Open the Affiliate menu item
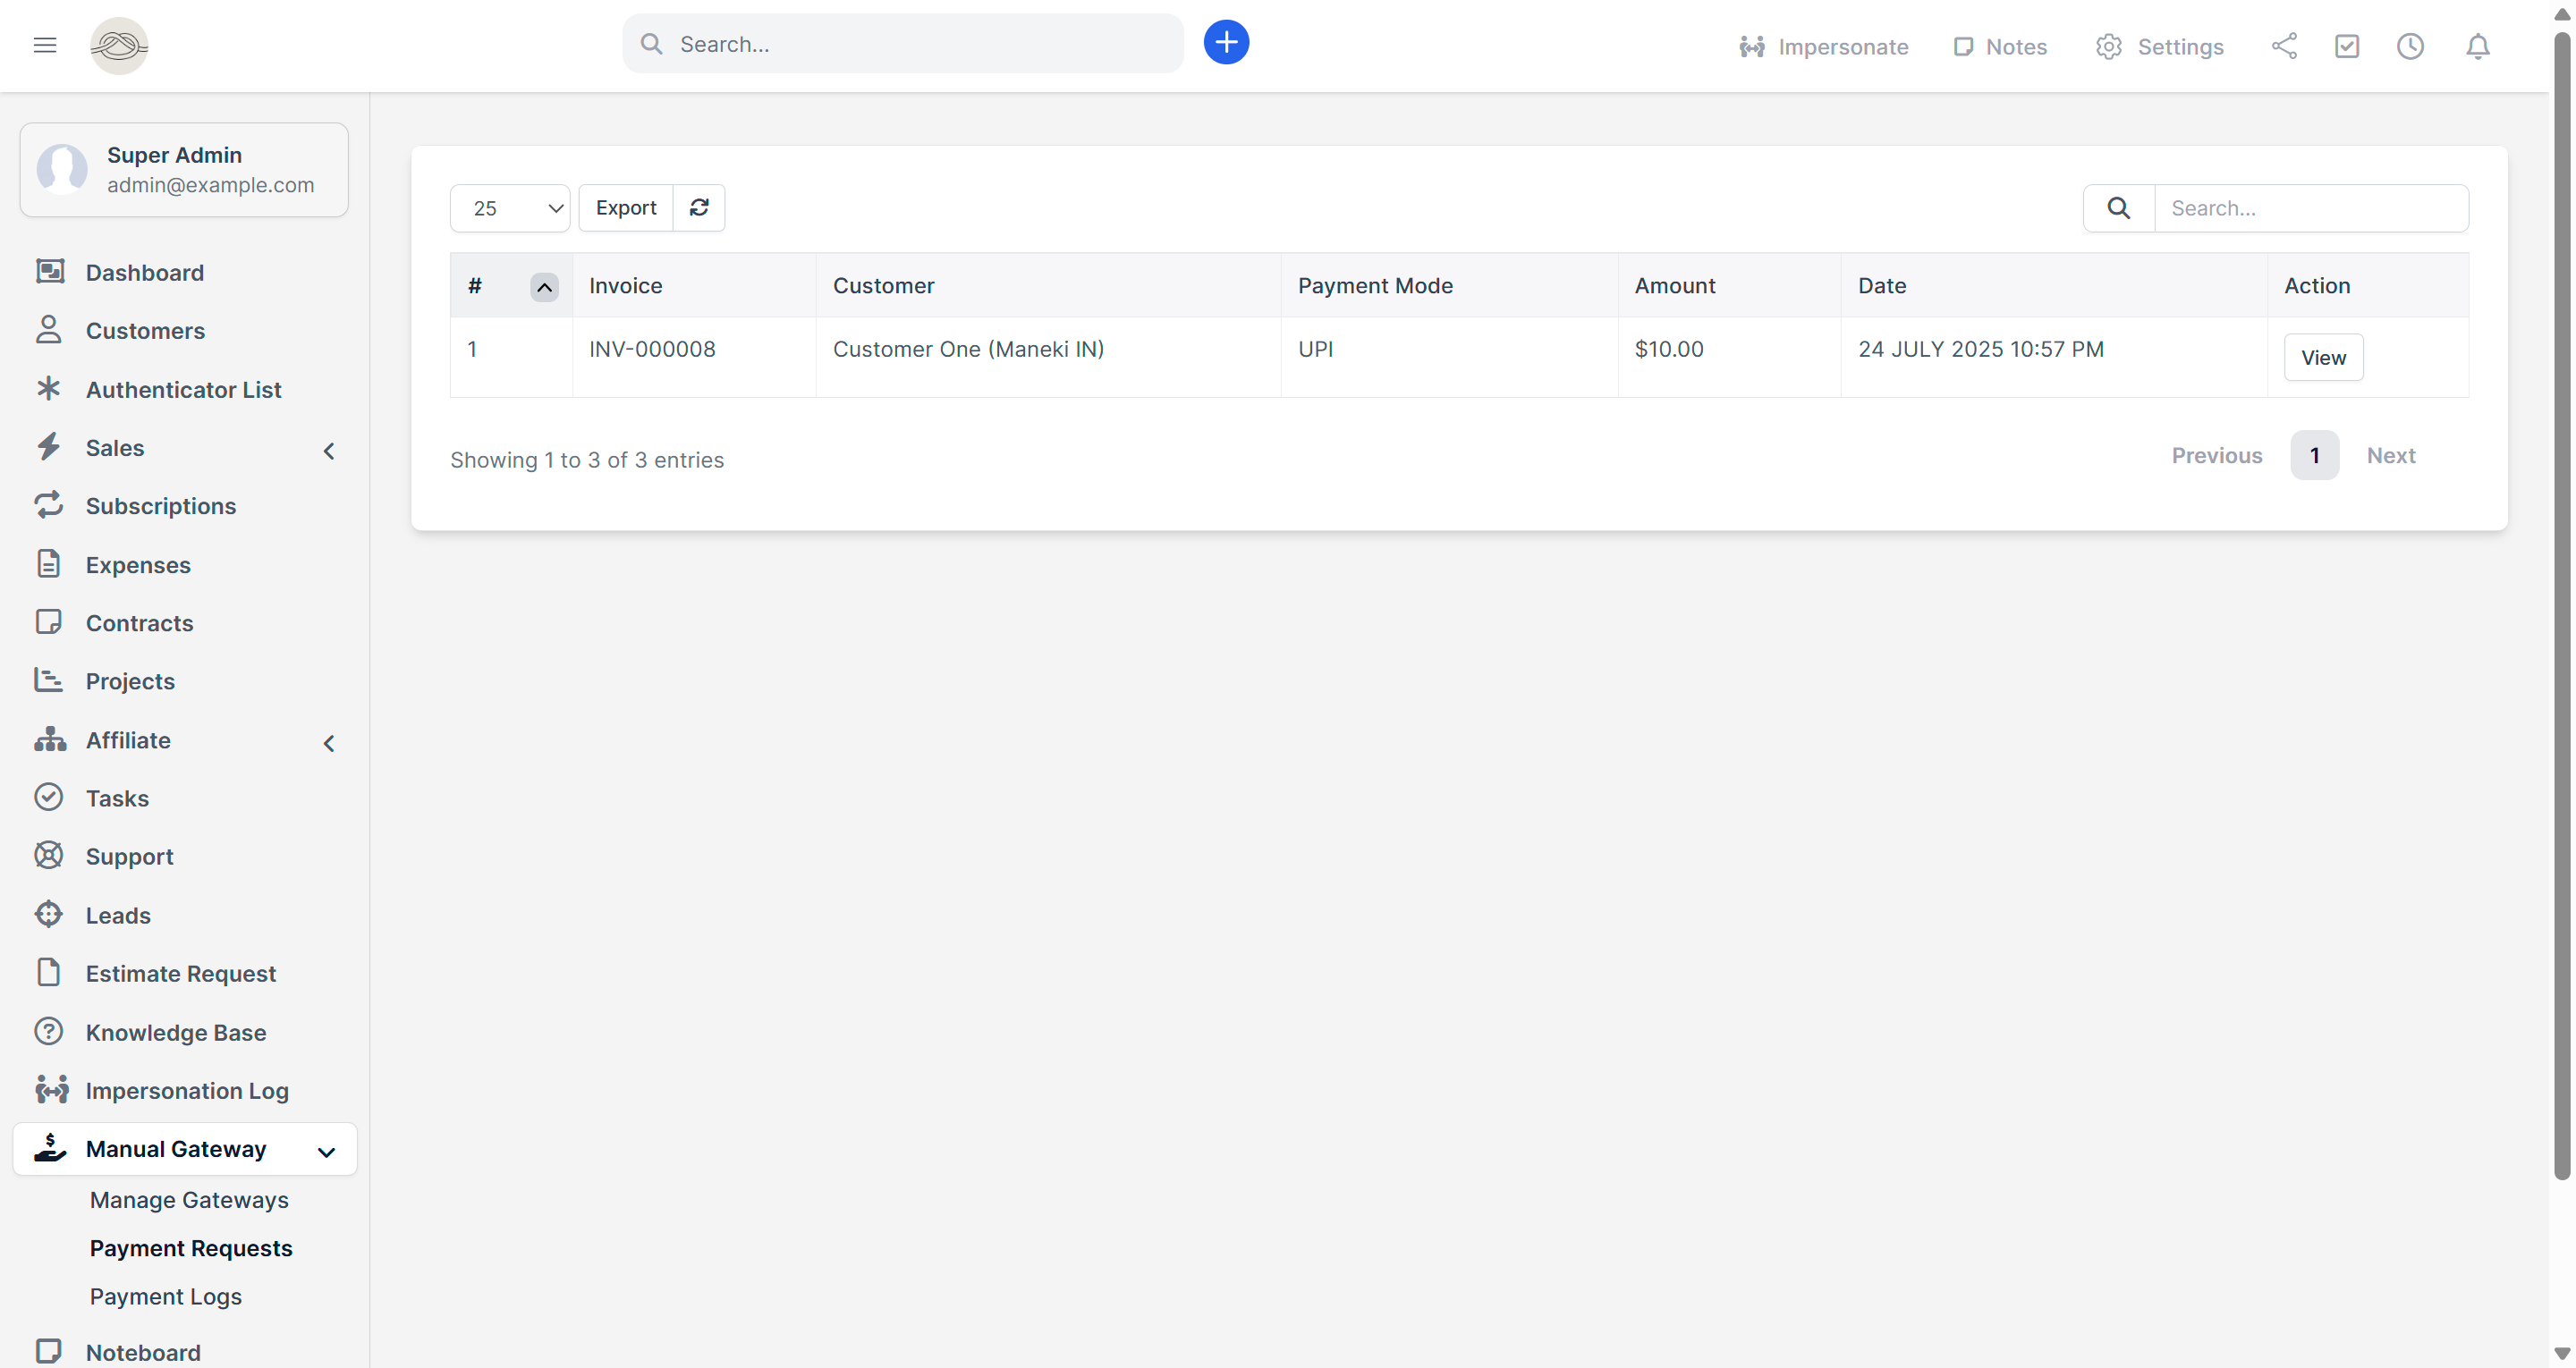 tap(128, 740)
